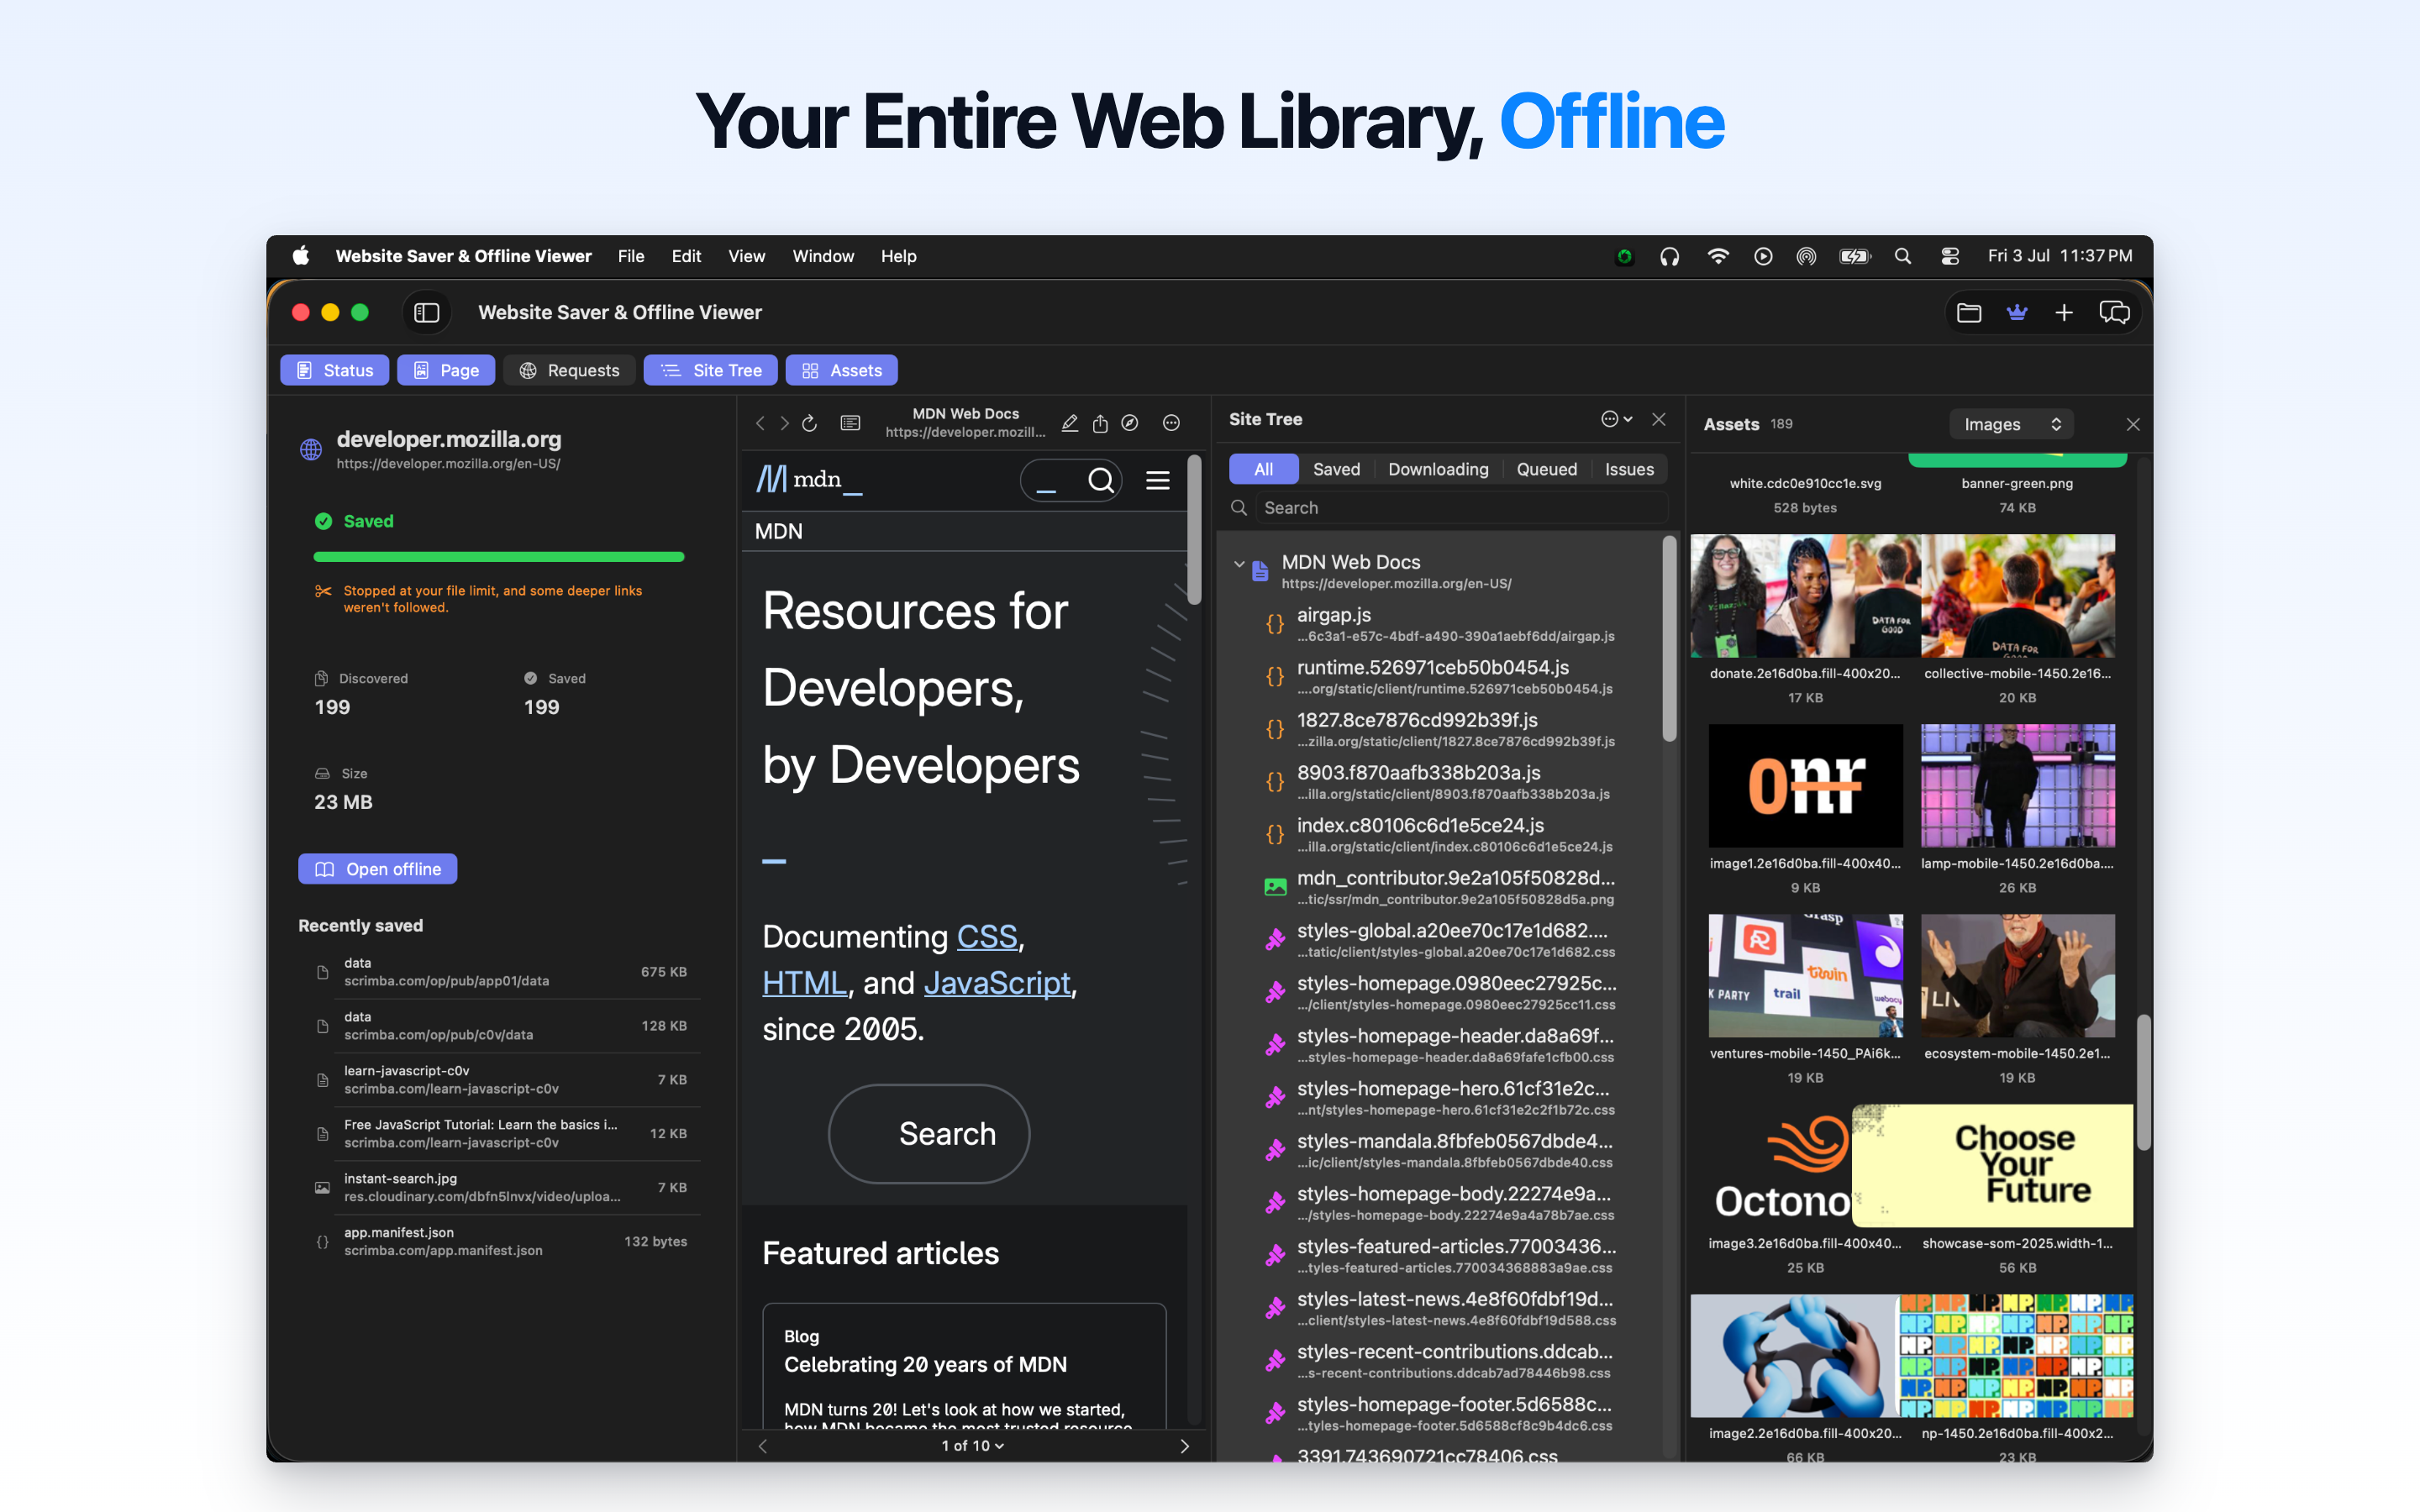Open the Apple menu
This screenshot has height=1512, width=2420.
pos(301,256)
